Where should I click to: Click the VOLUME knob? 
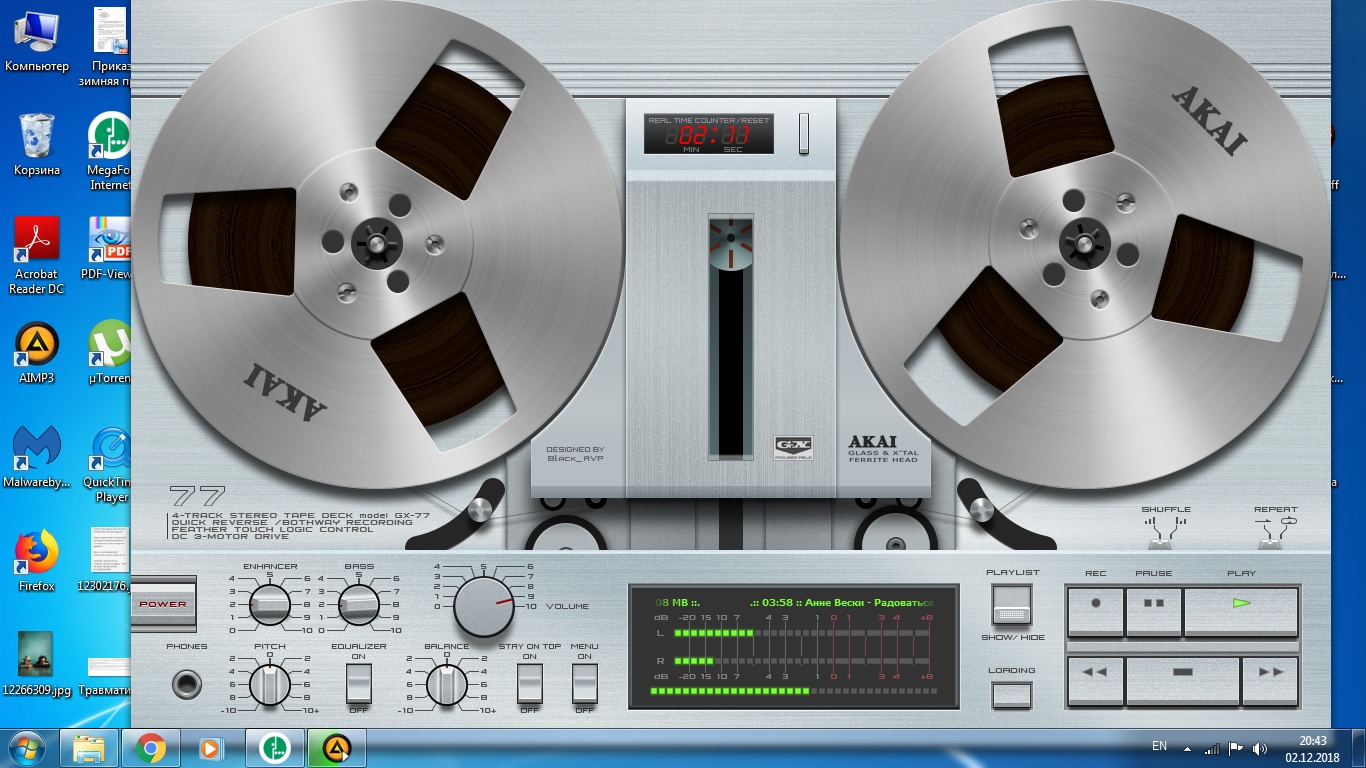483,606
